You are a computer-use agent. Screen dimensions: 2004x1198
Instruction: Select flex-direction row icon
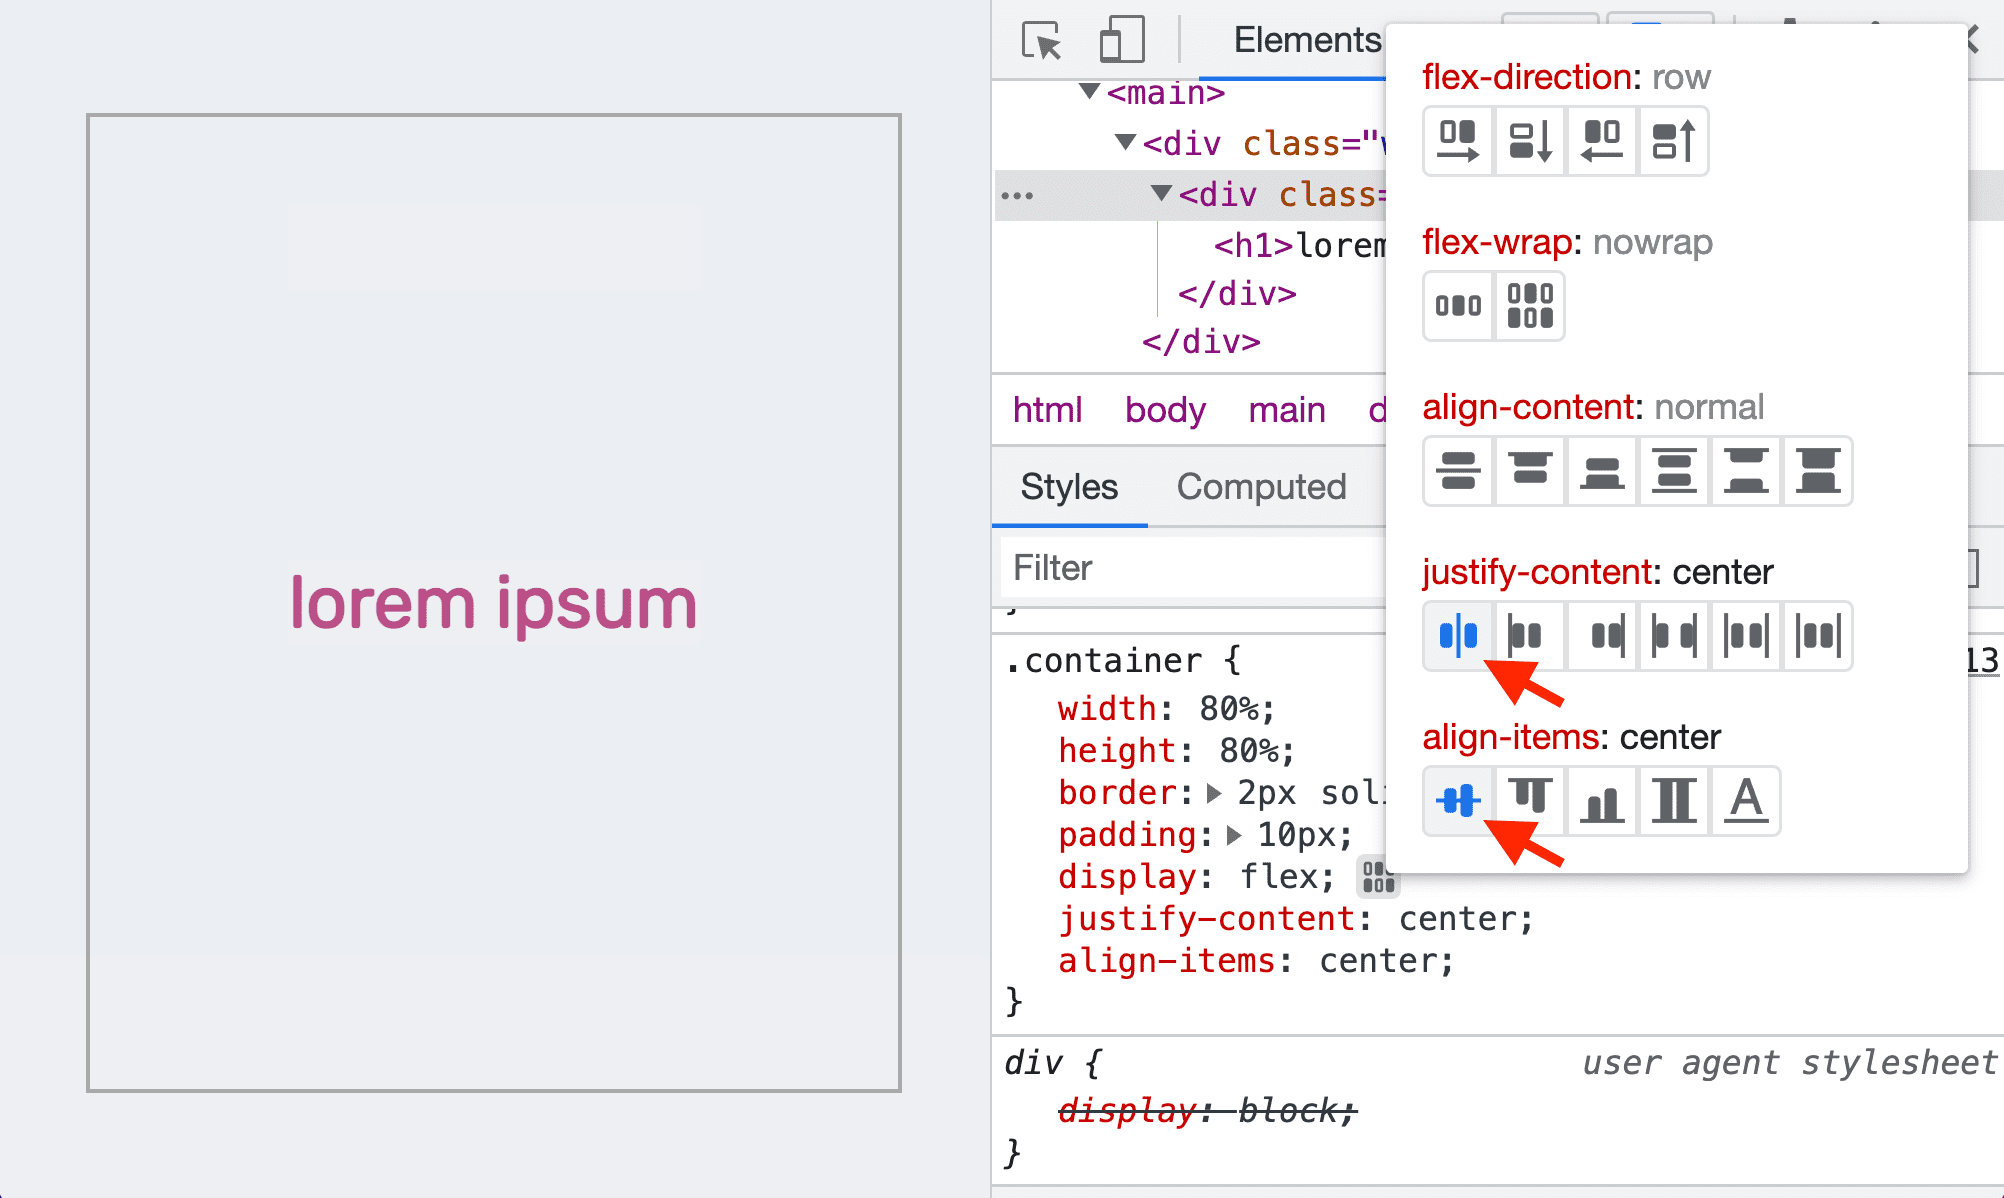tap(1455, 138)
